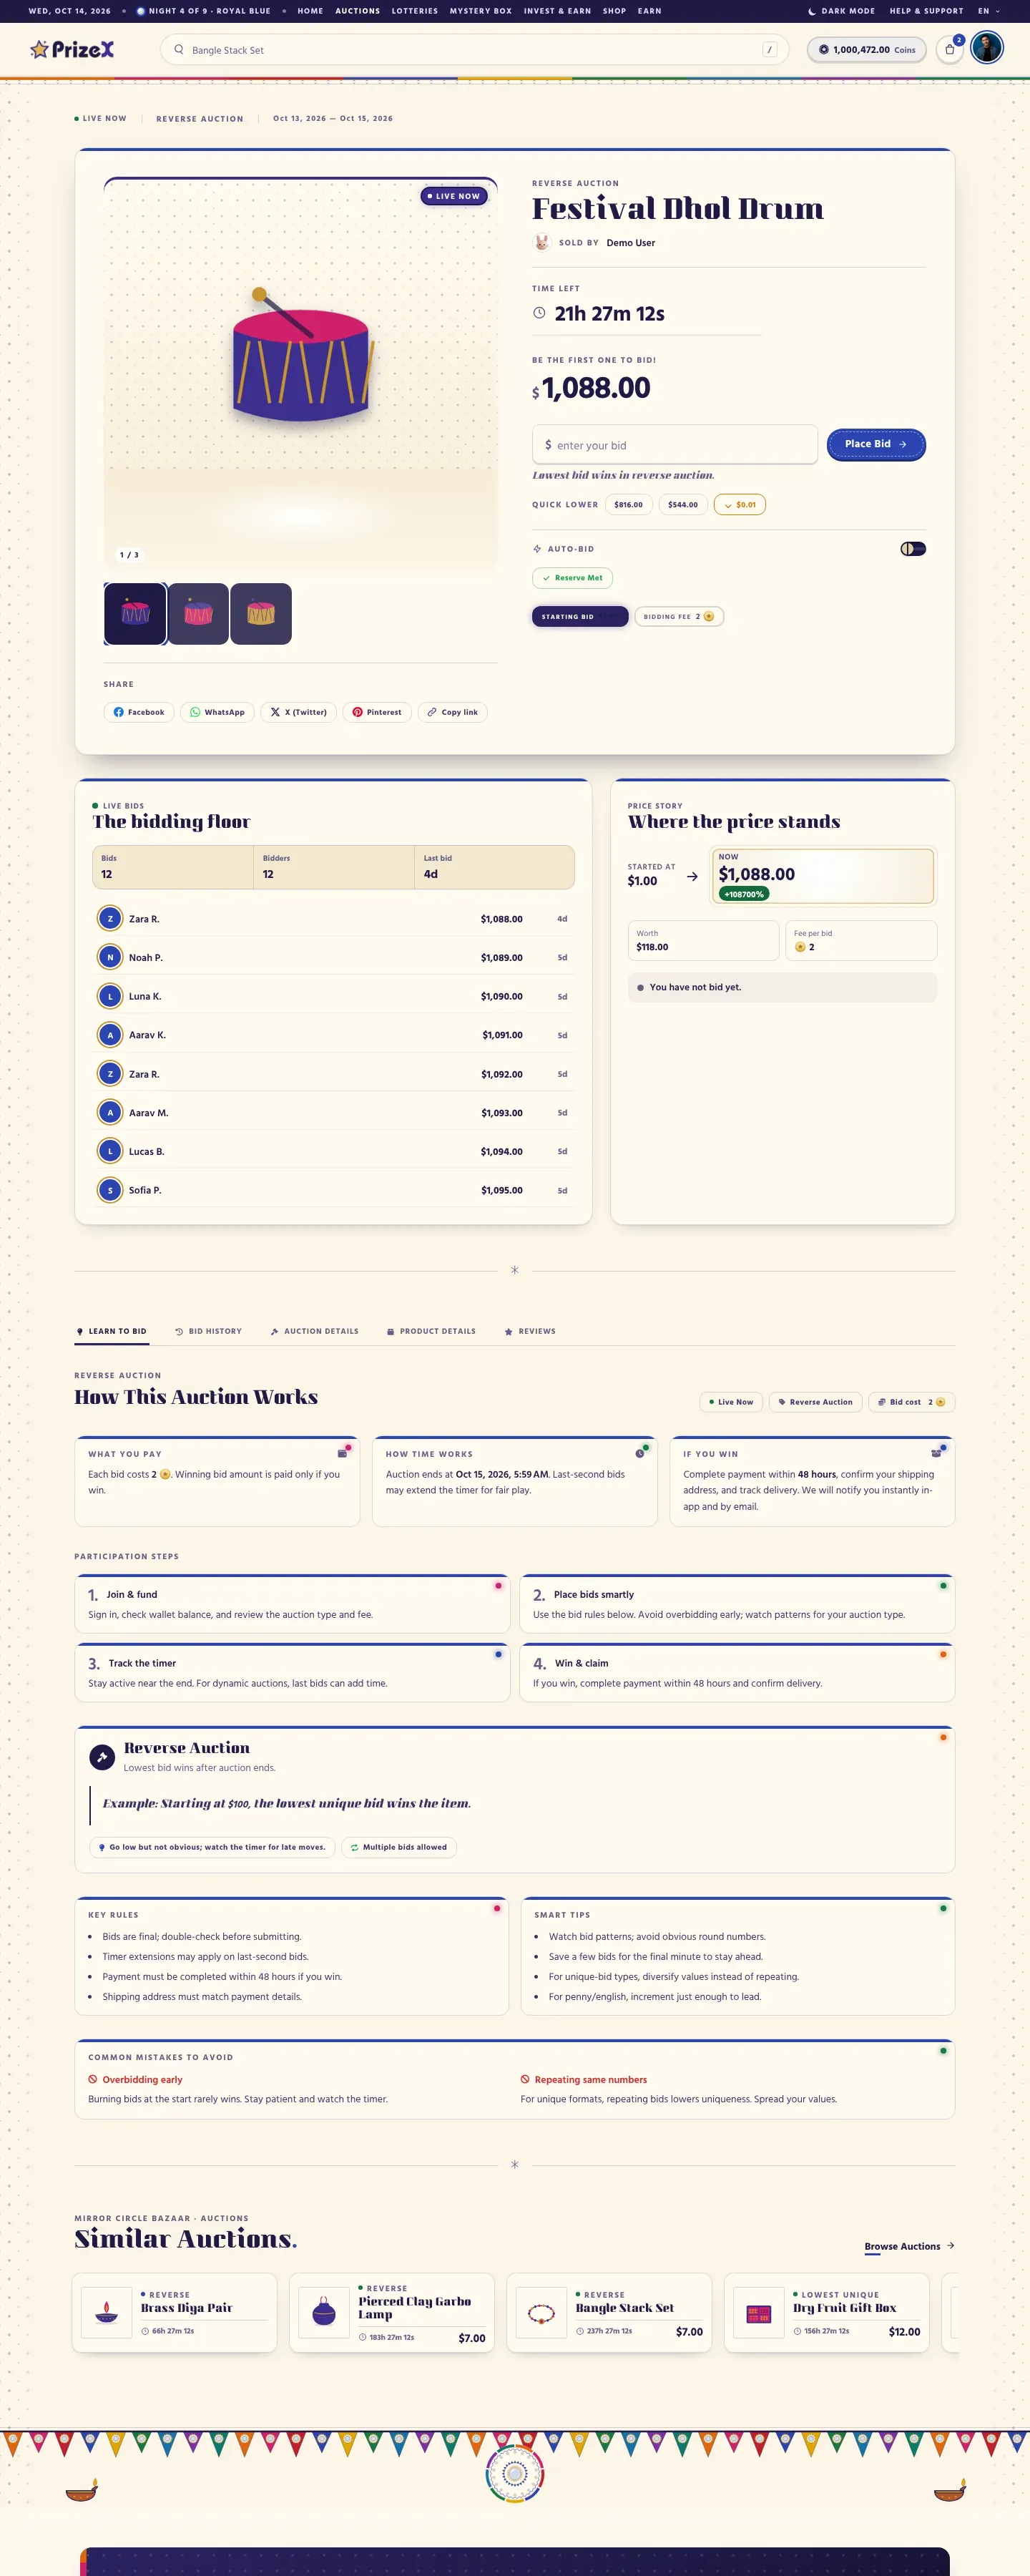Select the third yellow drum thumbnail
Image resolution: width=1030 pixels, height=2576 pixels.
coord(261,613)
